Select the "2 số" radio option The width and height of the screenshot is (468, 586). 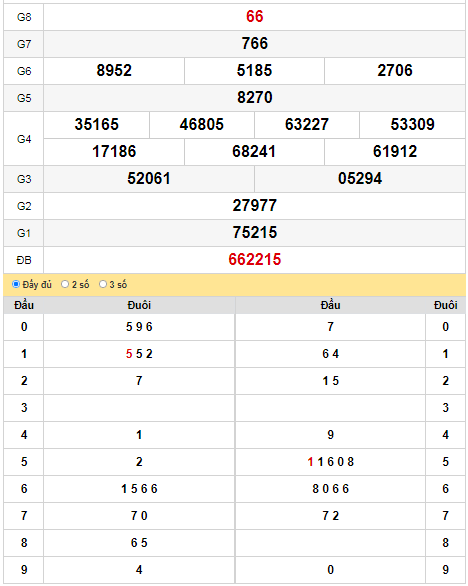65,284
